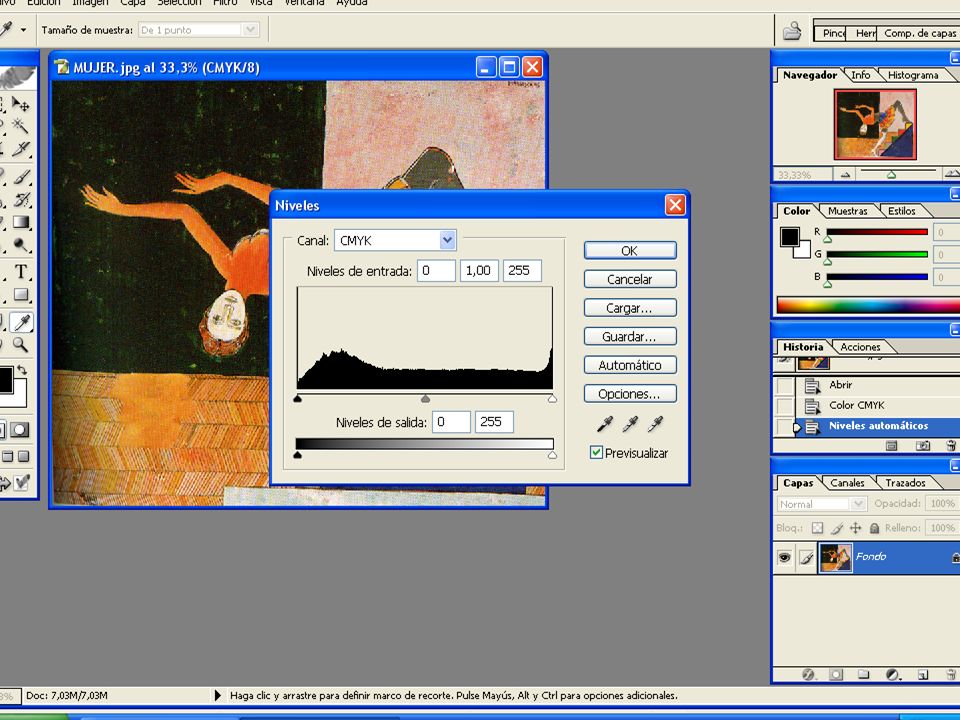Select the Move tool in the toolbox

pos(21,104)
